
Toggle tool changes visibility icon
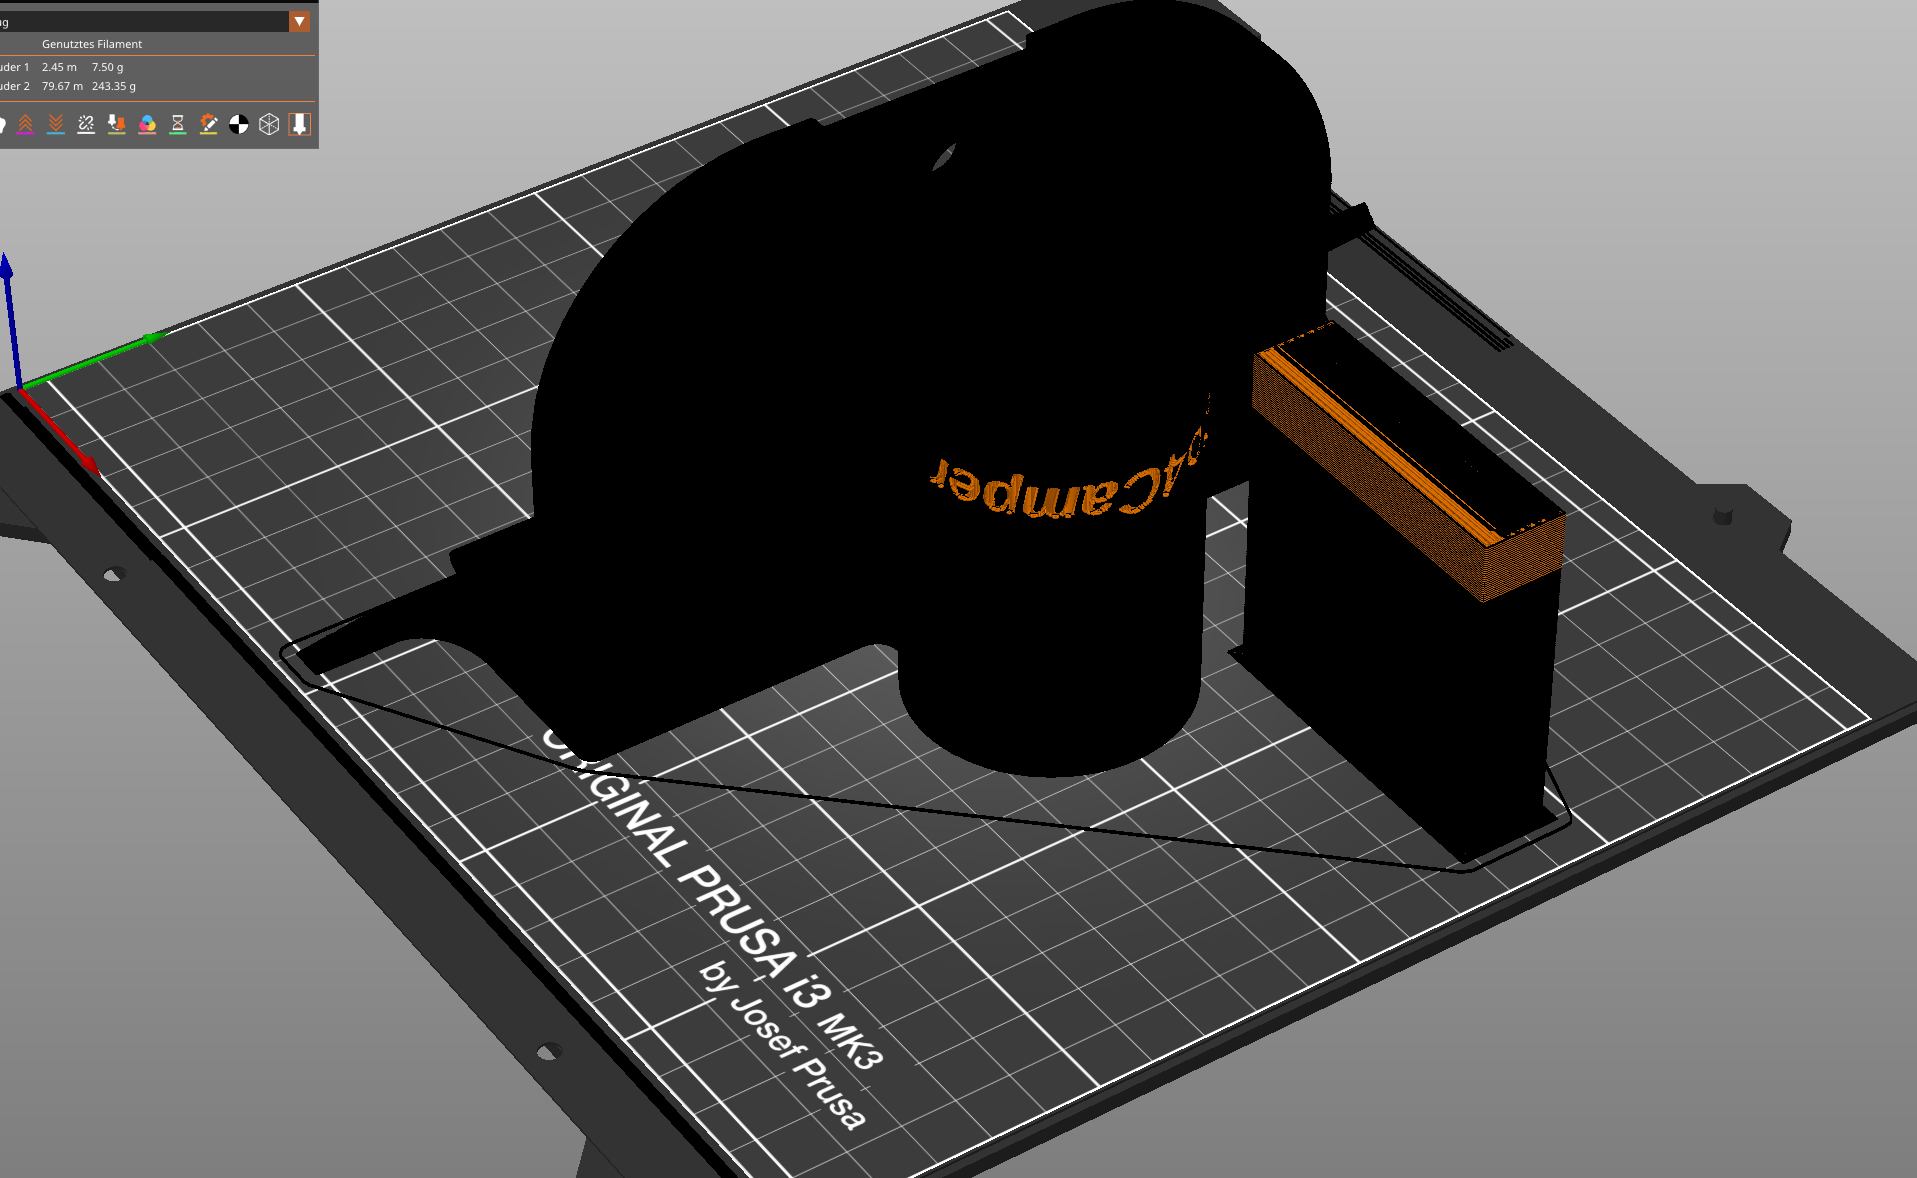[x=117, y=124]
